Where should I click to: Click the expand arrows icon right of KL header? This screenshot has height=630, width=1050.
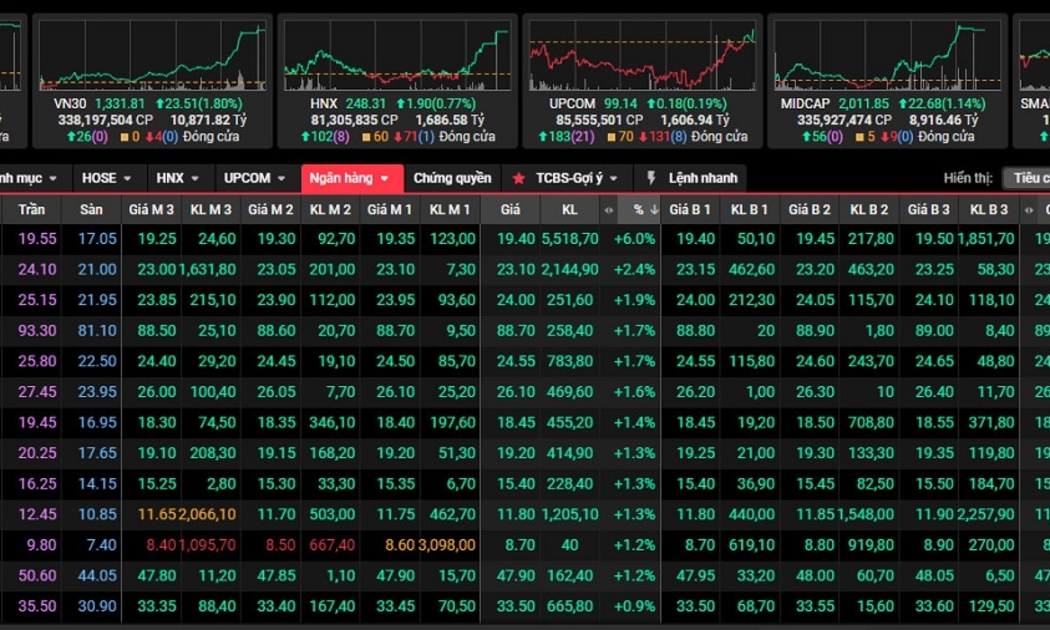608,210
